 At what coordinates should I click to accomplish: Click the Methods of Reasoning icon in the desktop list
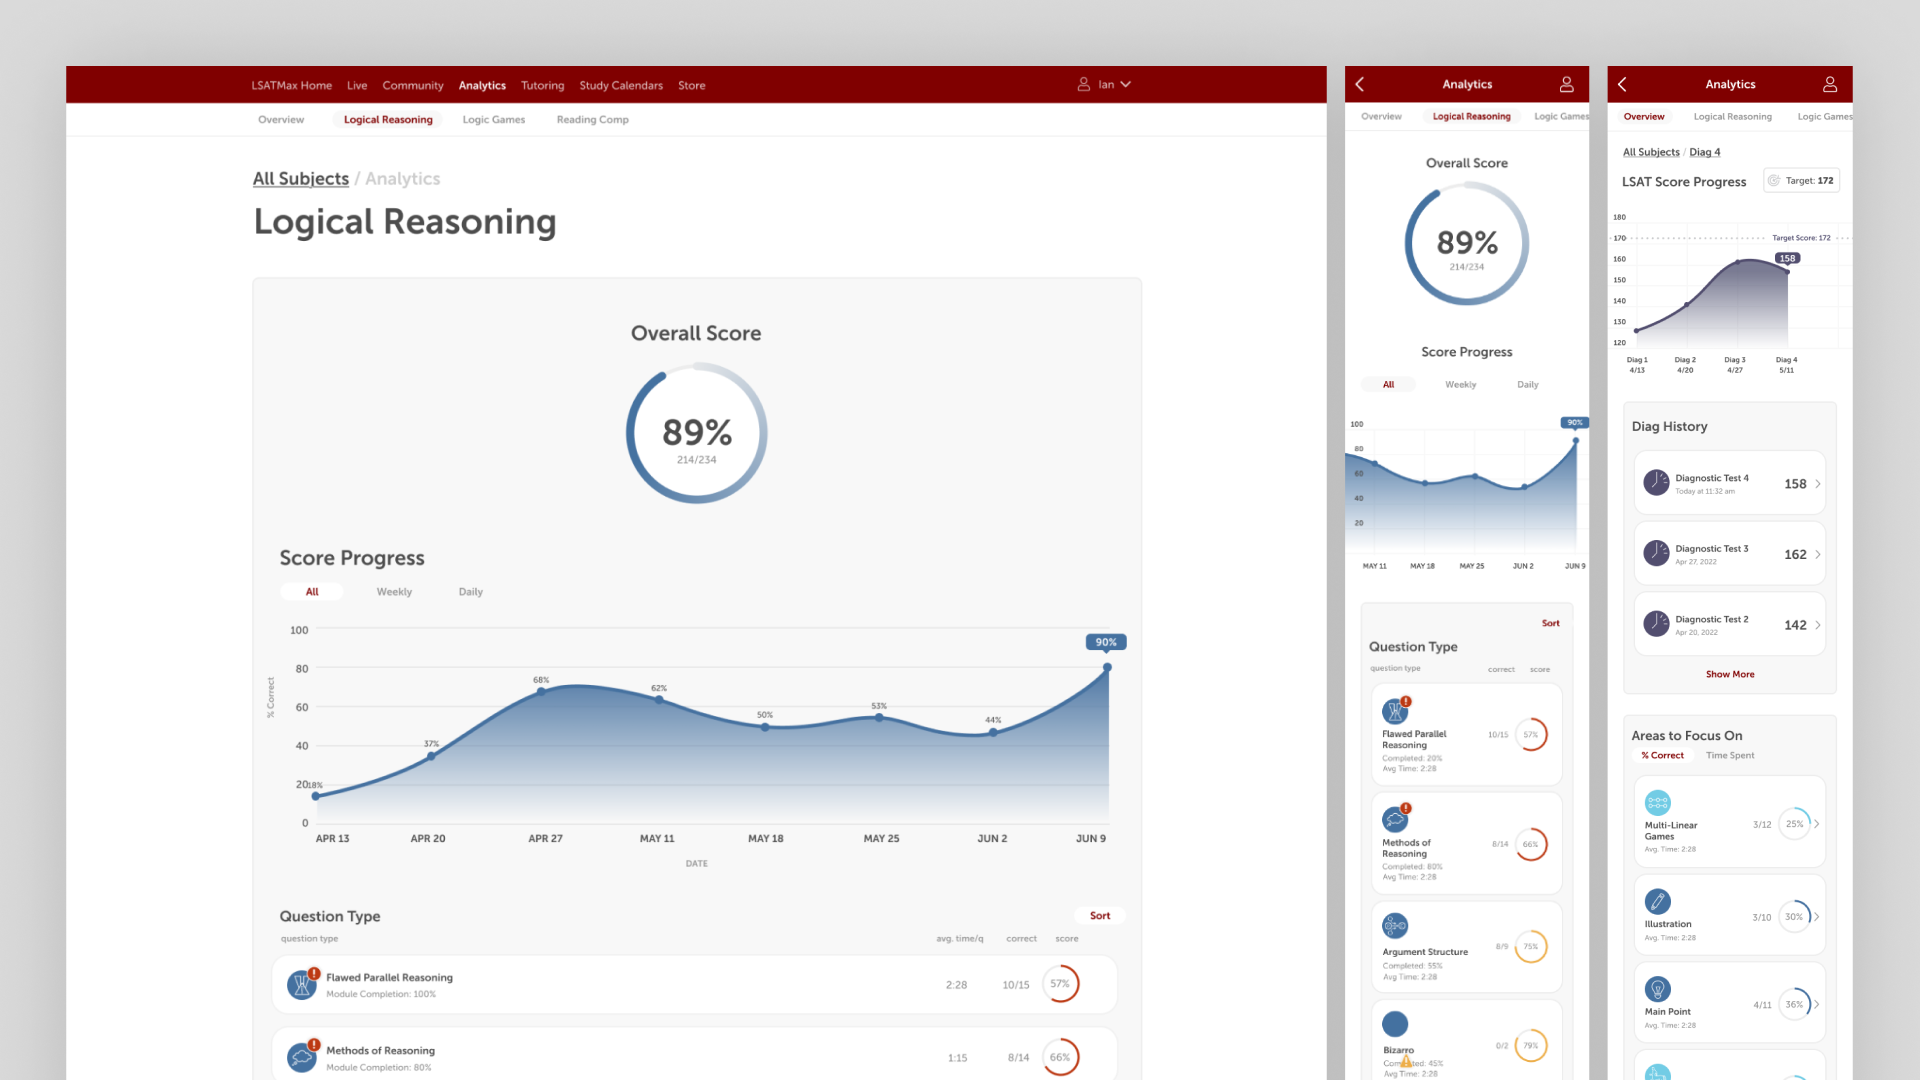(301, 1057)
